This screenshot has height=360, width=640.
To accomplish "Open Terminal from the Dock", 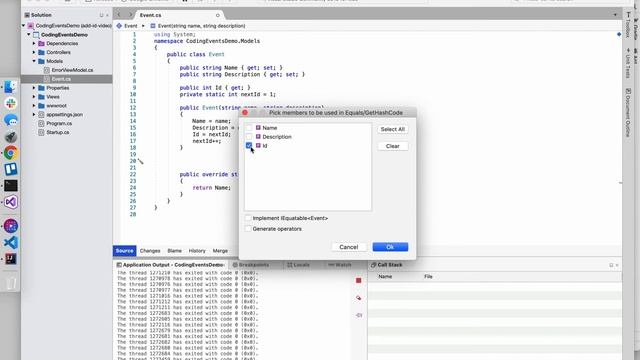I will (x=11, y=186).
